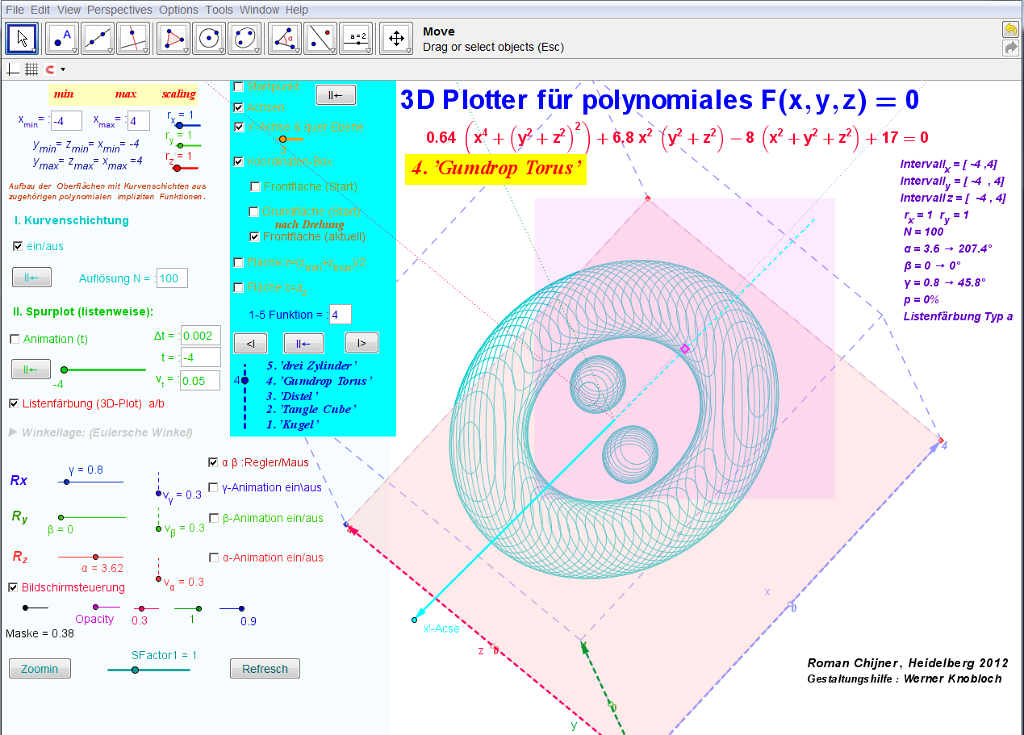
Task: Open the Perspectives menu
Action: point(121,9)
